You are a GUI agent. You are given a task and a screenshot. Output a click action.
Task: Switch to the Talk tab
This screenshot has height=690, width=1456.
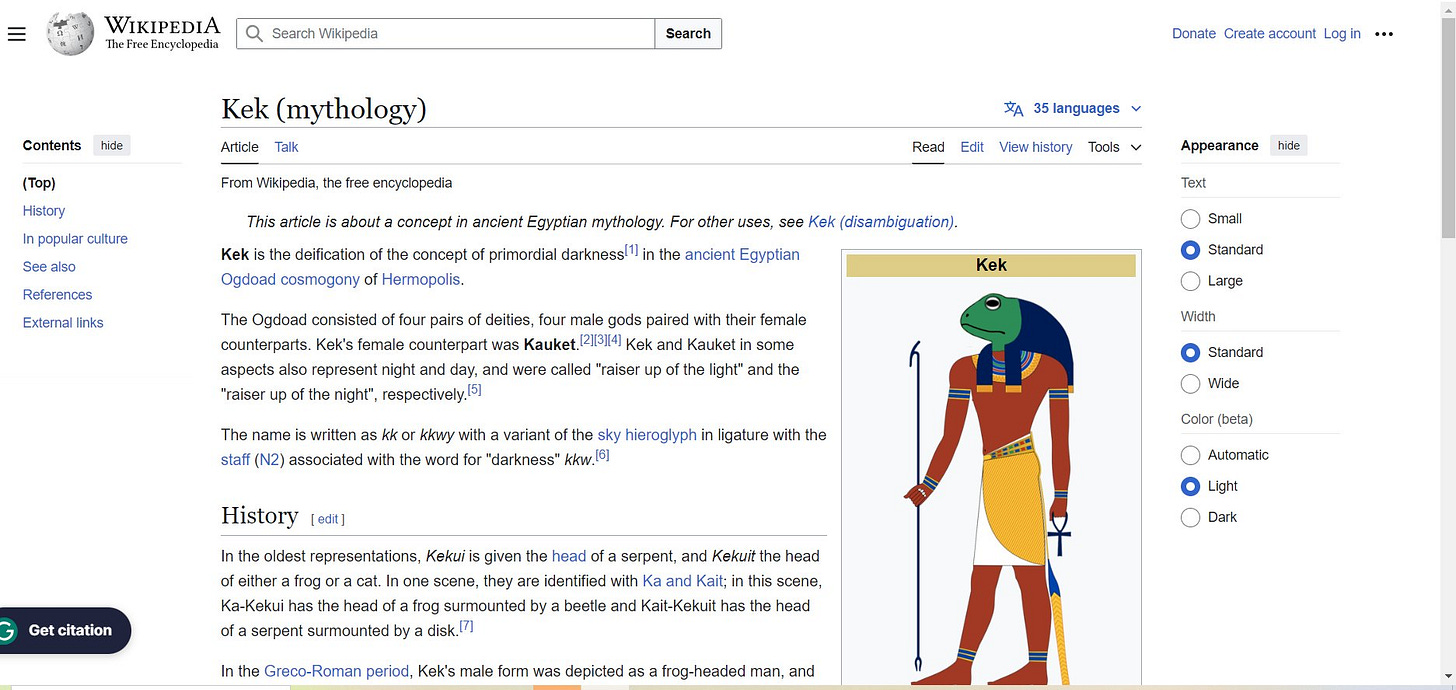coord(286,147)
